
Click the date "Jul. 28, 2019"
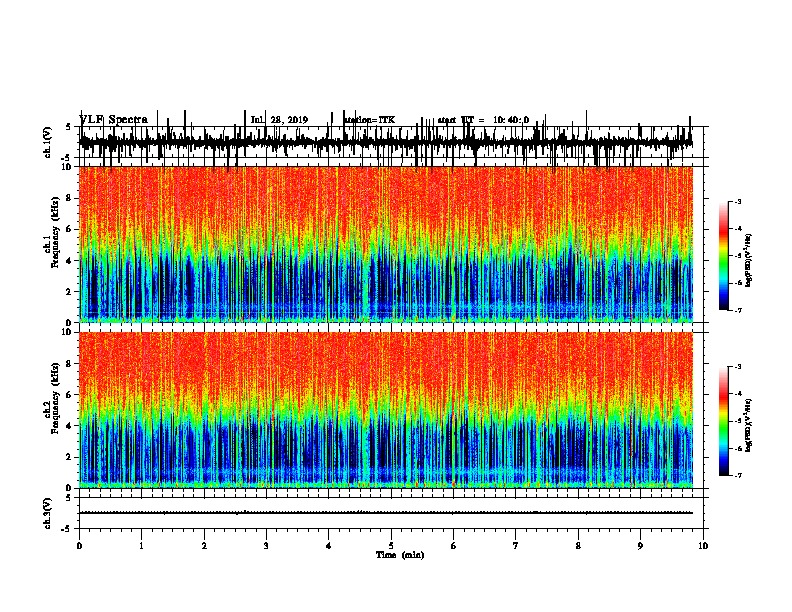[x=279, y=120]
